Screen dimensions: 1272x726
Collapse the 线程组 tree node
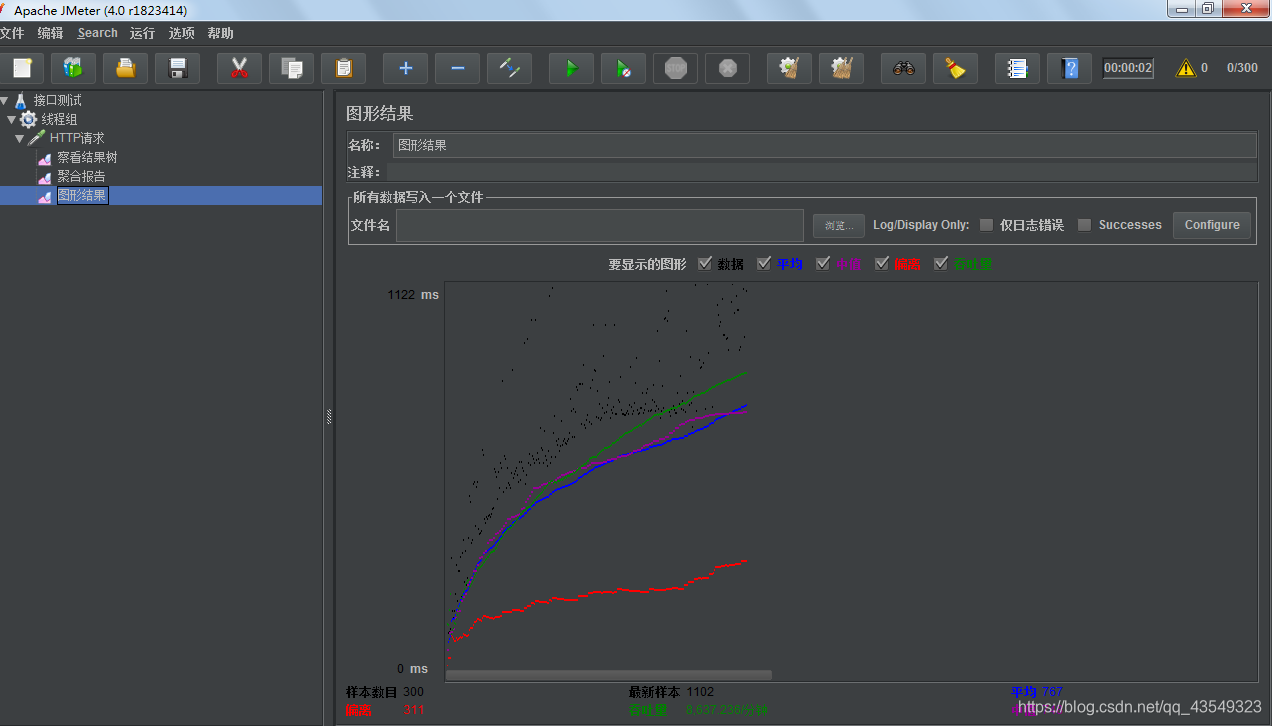point(12,119)
